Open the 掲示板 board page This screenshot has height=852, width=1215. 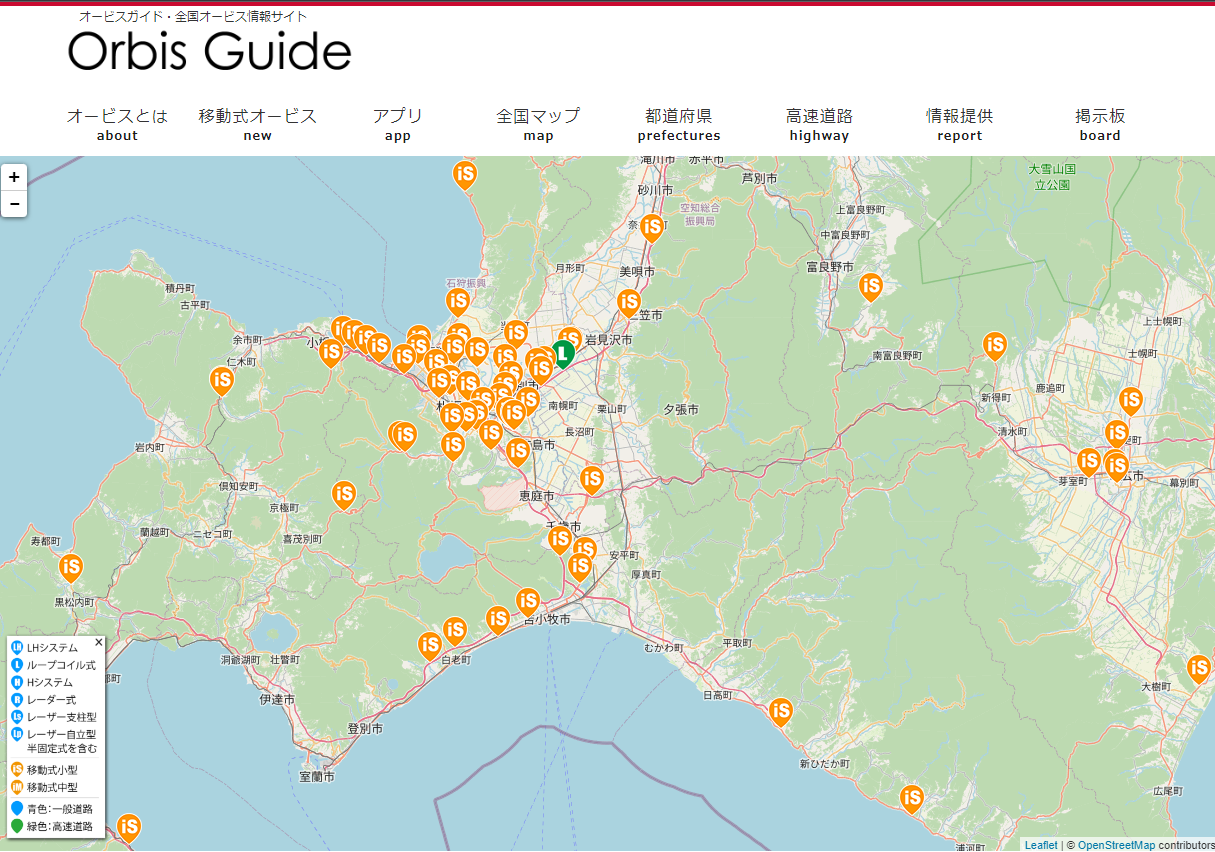coord(1100,124)
